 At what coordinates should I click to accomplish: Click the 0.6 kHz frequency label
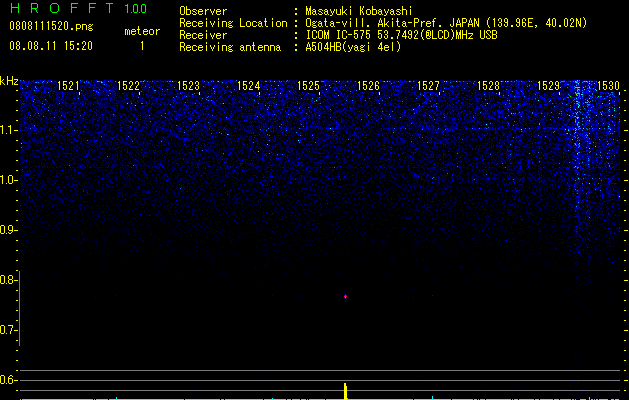pyautogui.click(x=7, y=380)
